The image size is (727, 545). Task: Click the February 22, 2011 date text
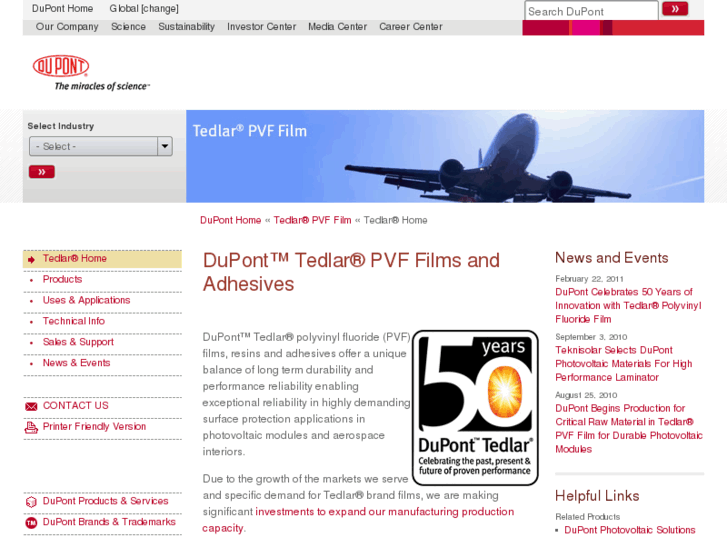589,279
